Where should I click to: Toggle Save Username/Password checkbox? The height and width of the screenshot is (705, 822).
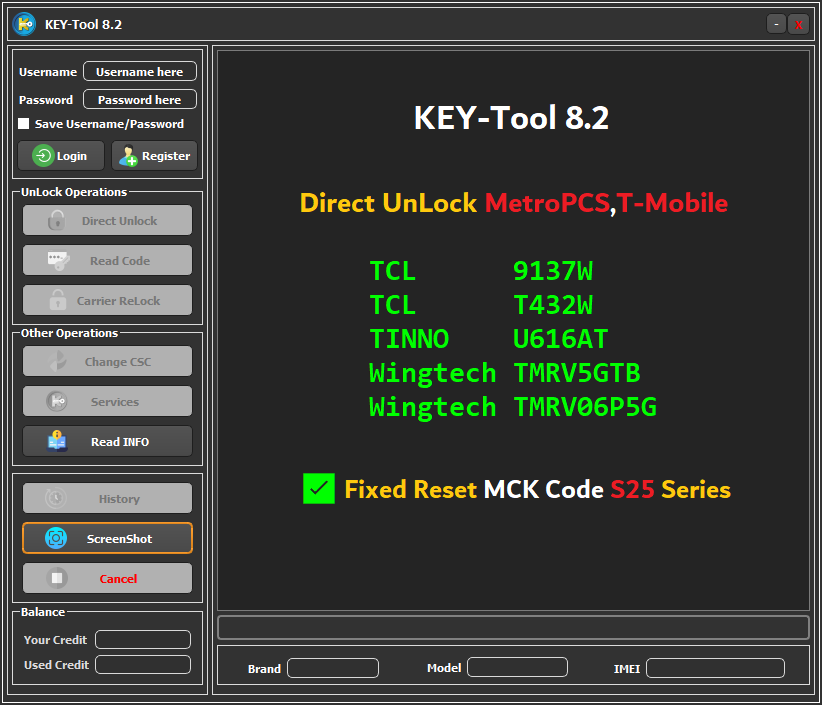pos(24,124)
